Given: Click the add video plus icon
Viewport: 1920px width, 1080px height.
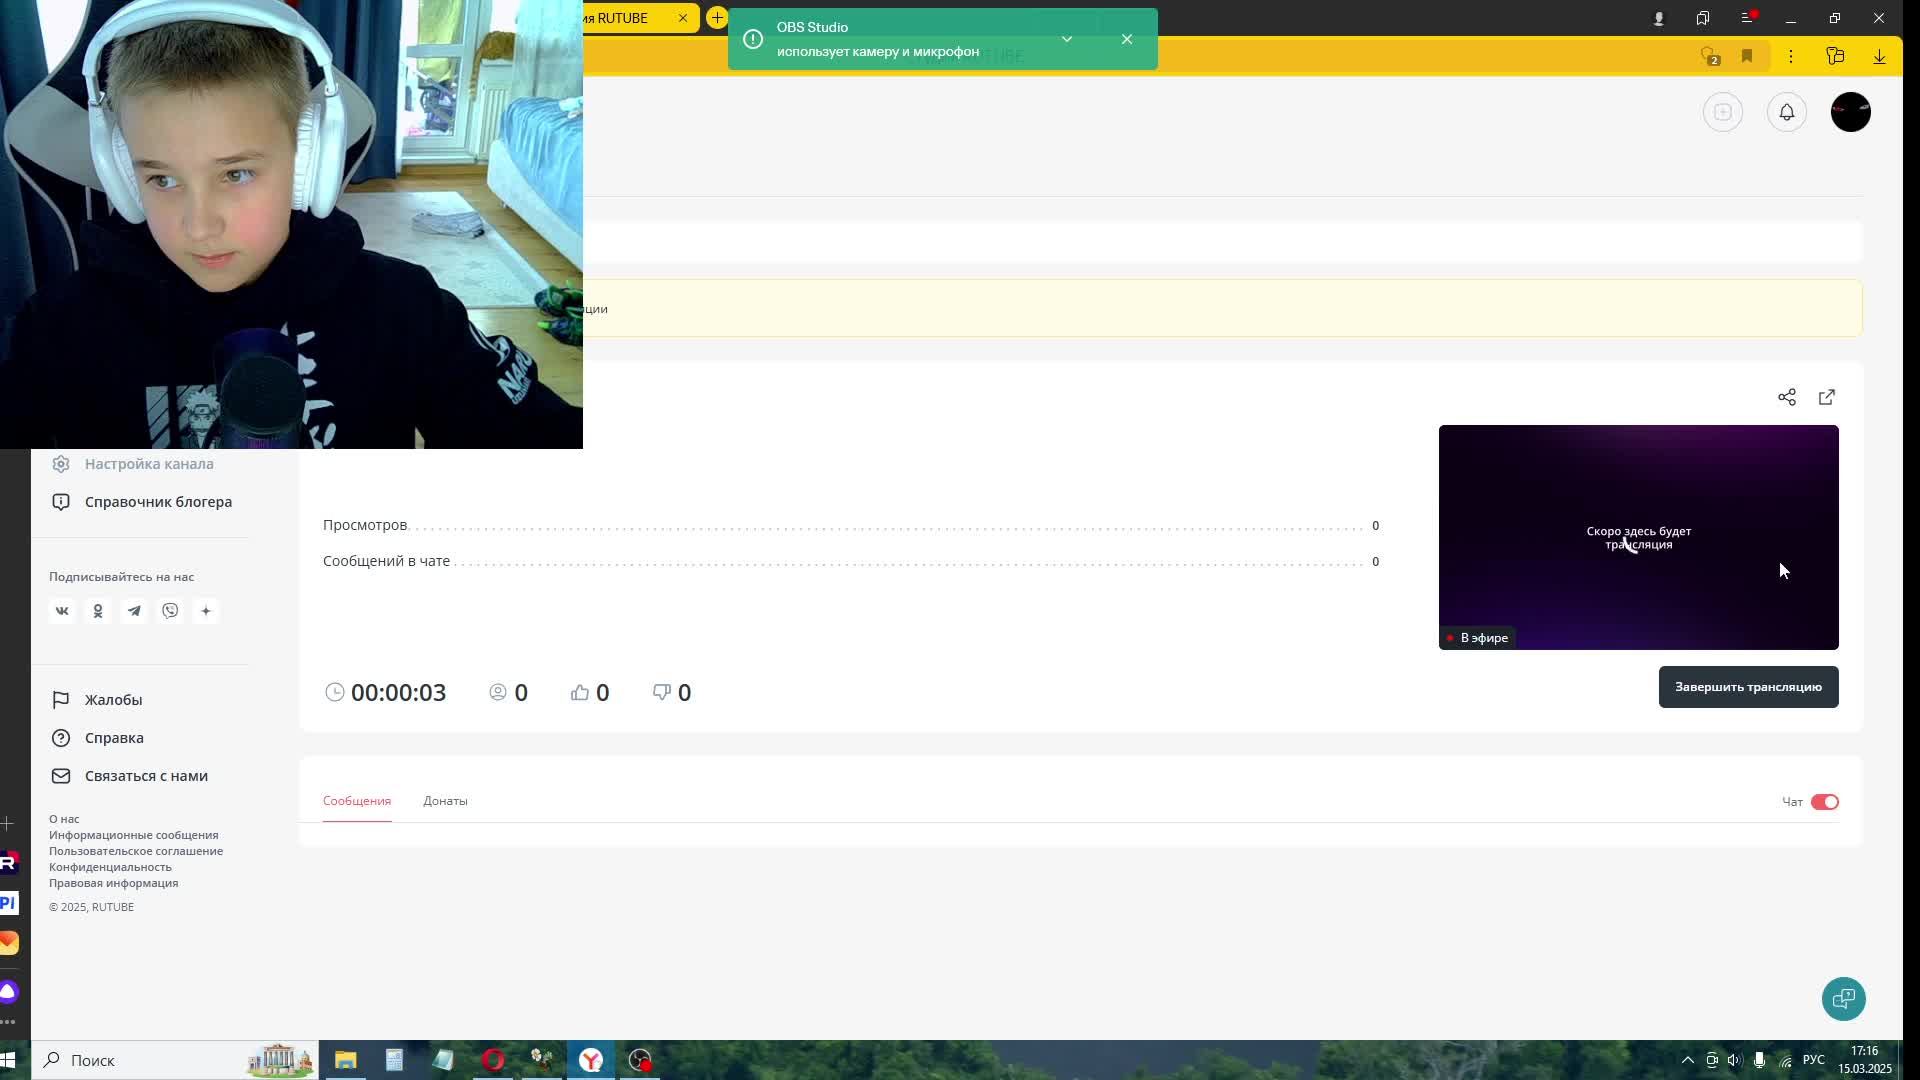Looking at the screenshot, I should [1723, 112].
